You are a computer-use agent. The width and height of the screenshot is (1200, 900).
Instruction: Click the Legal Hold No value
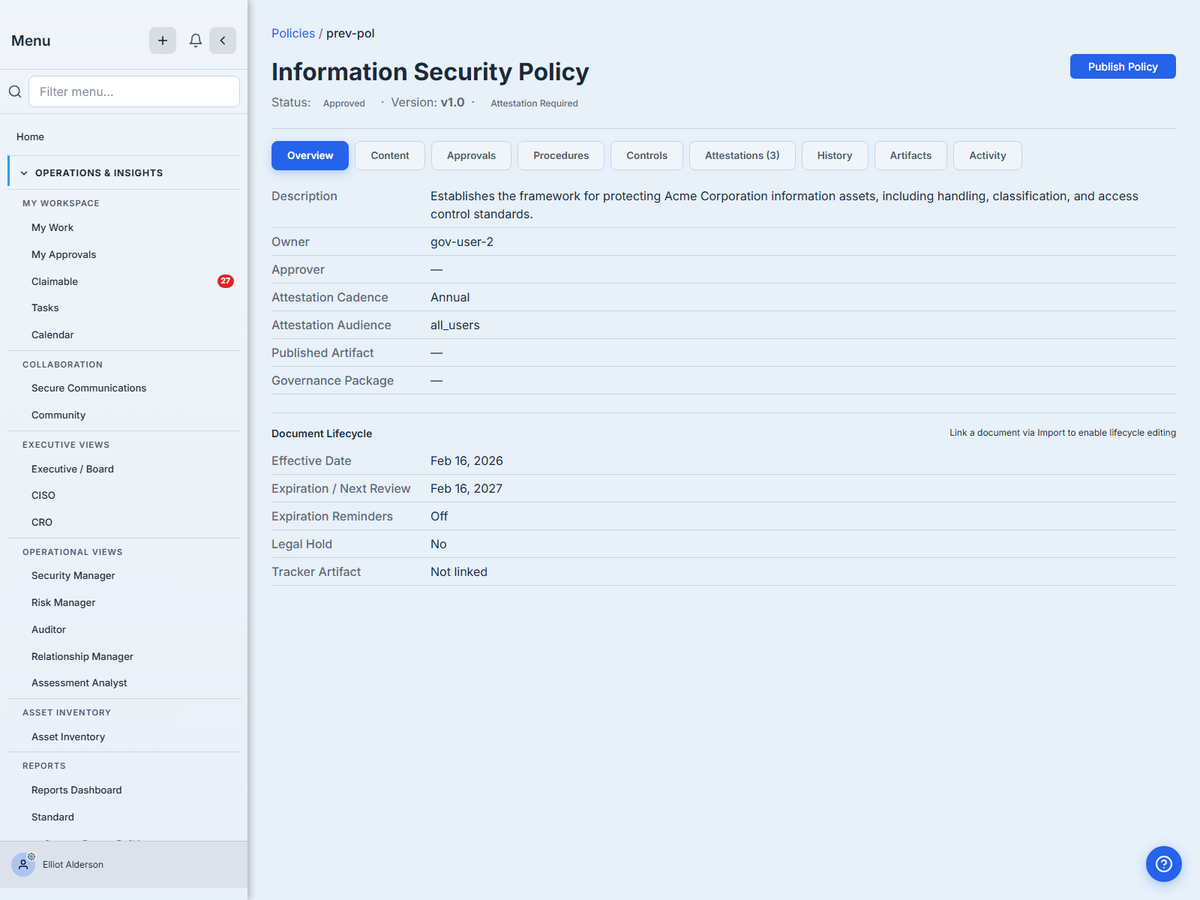tap(439, 544)
